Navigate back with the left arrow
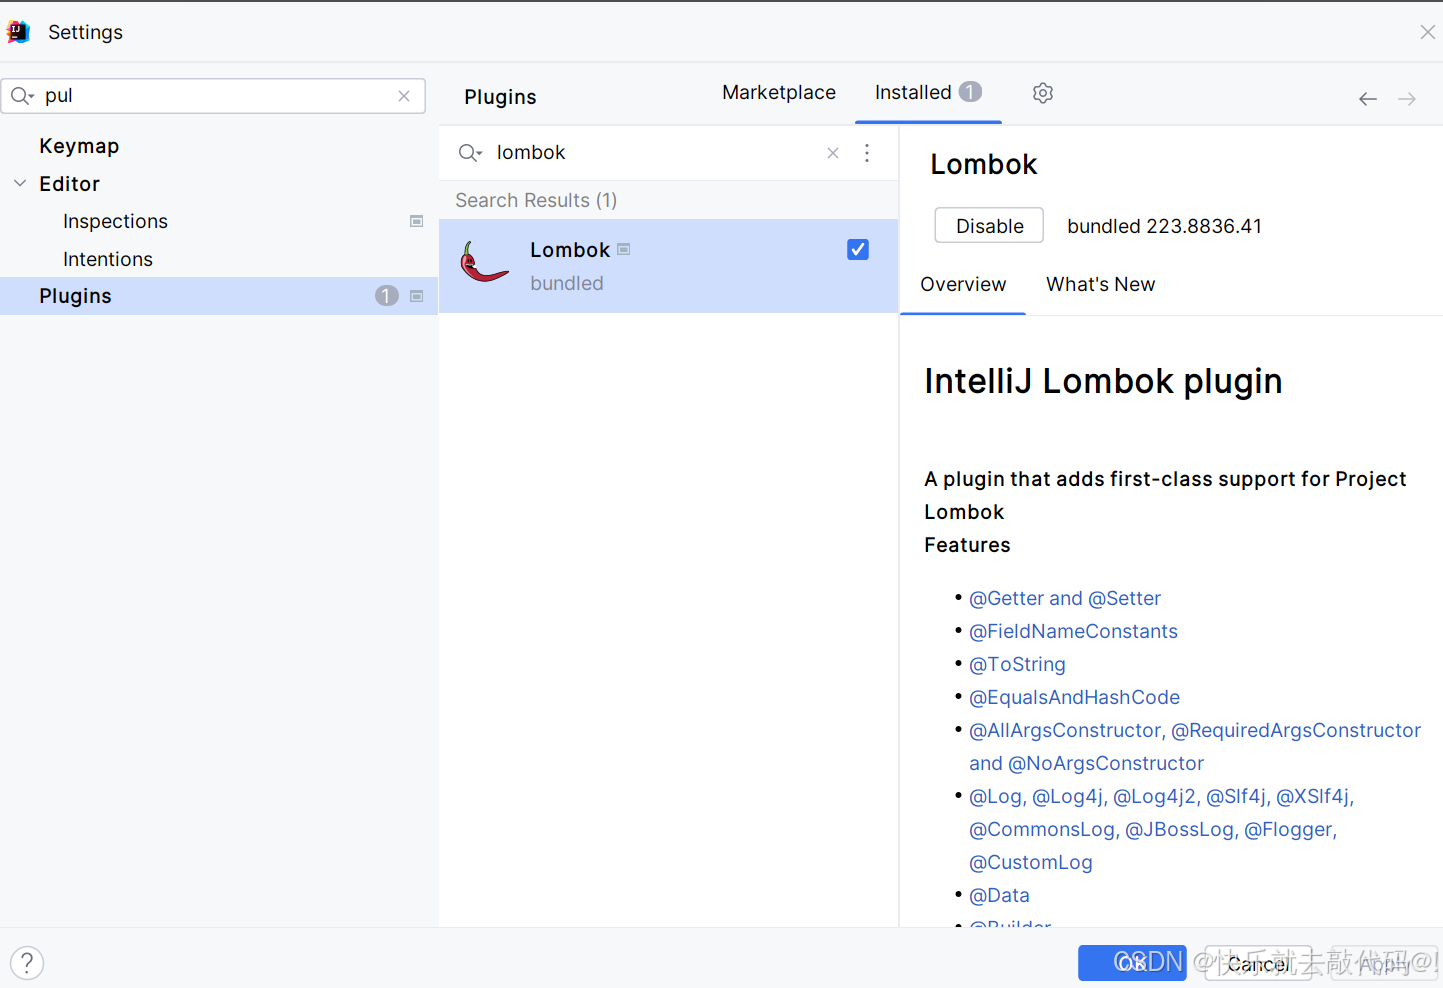Screen dimensions: 1443x988 click(1368, 99)
